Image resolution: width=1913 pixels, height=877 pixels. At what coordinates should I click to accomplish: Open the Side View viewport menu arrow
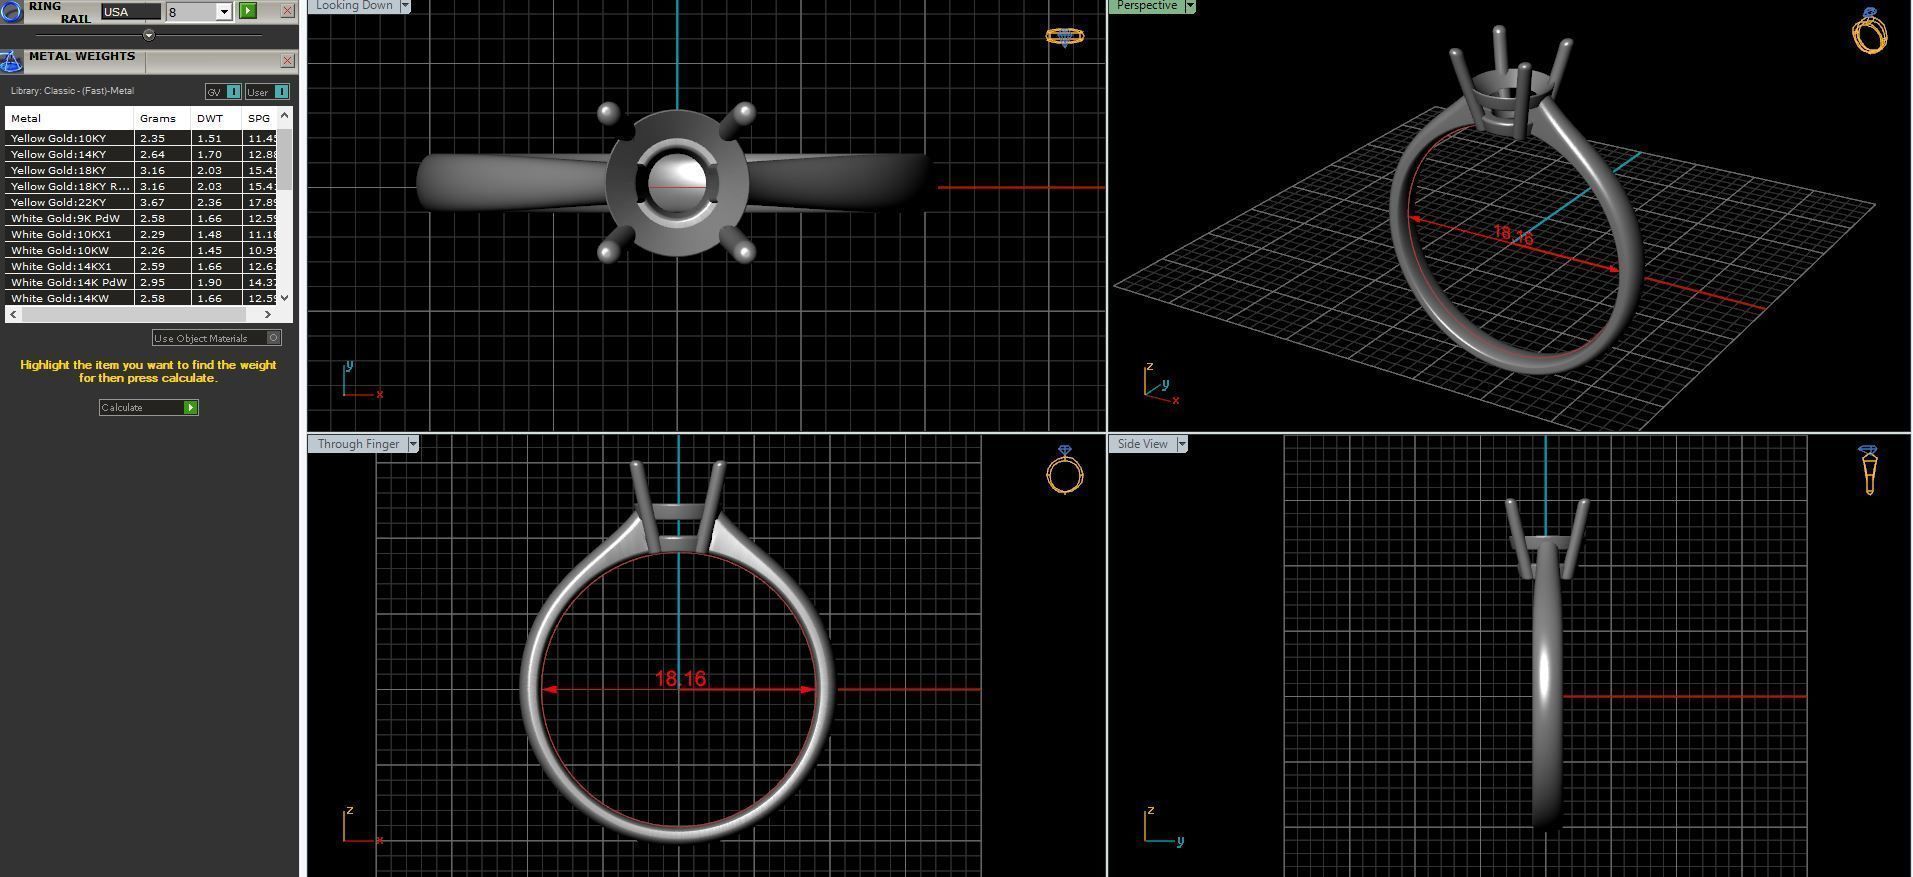pos(1182,444)
